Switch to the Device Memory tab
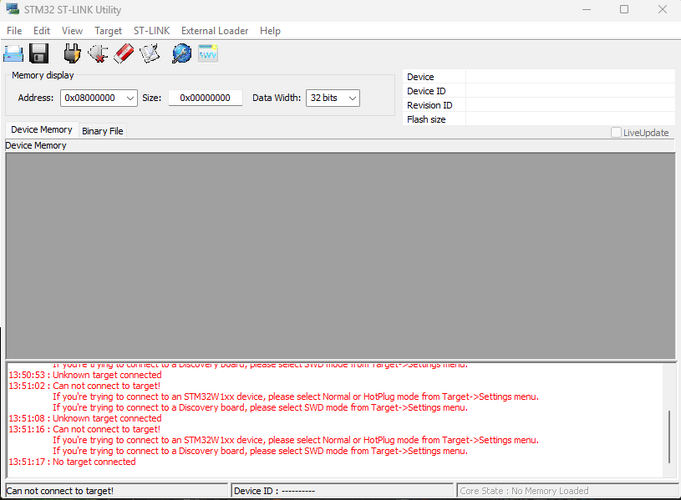Viewport: 681px width, 500px height. coord(42,130)
